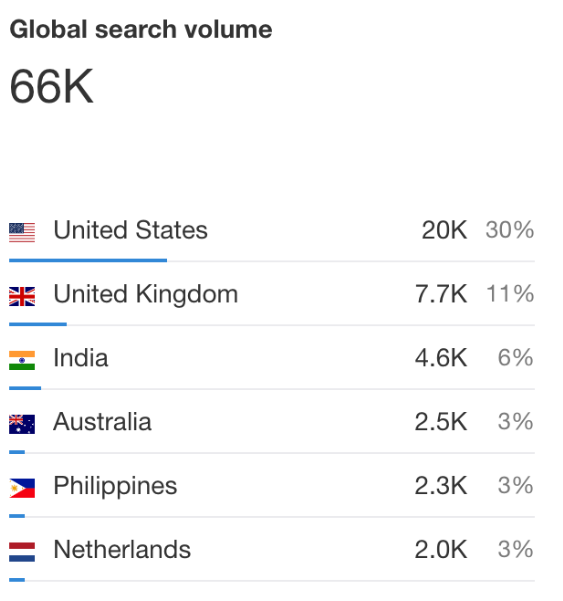Screen dimensions: 563x601
Task: Open the Australia country row
Action: coord(272,422)
